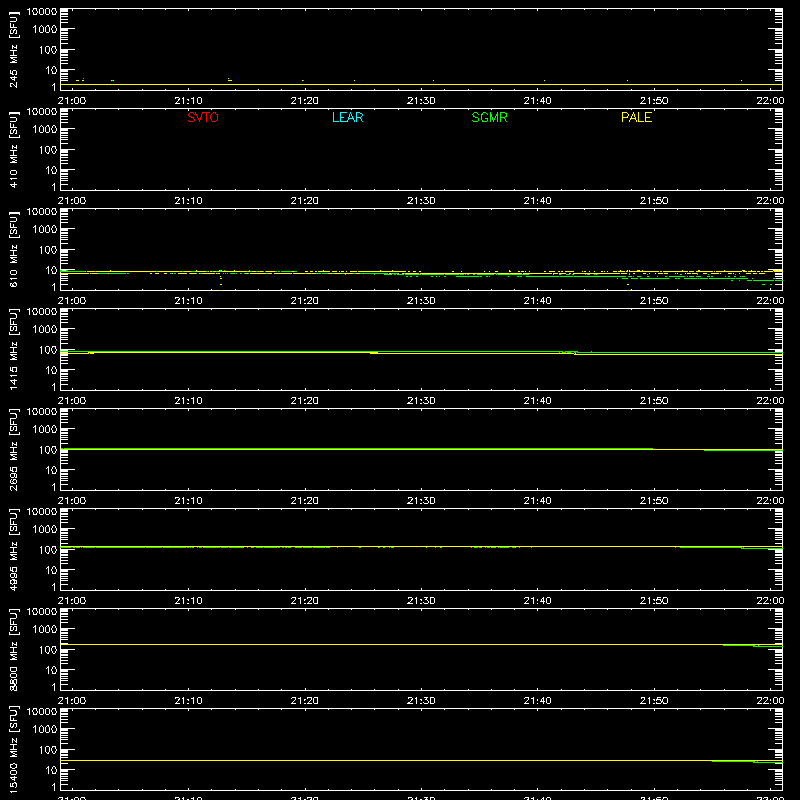Click 21:50 tick label below 8800 MHz panel
The width and height of the screenshot is (800, 800).
pos(654,701)
